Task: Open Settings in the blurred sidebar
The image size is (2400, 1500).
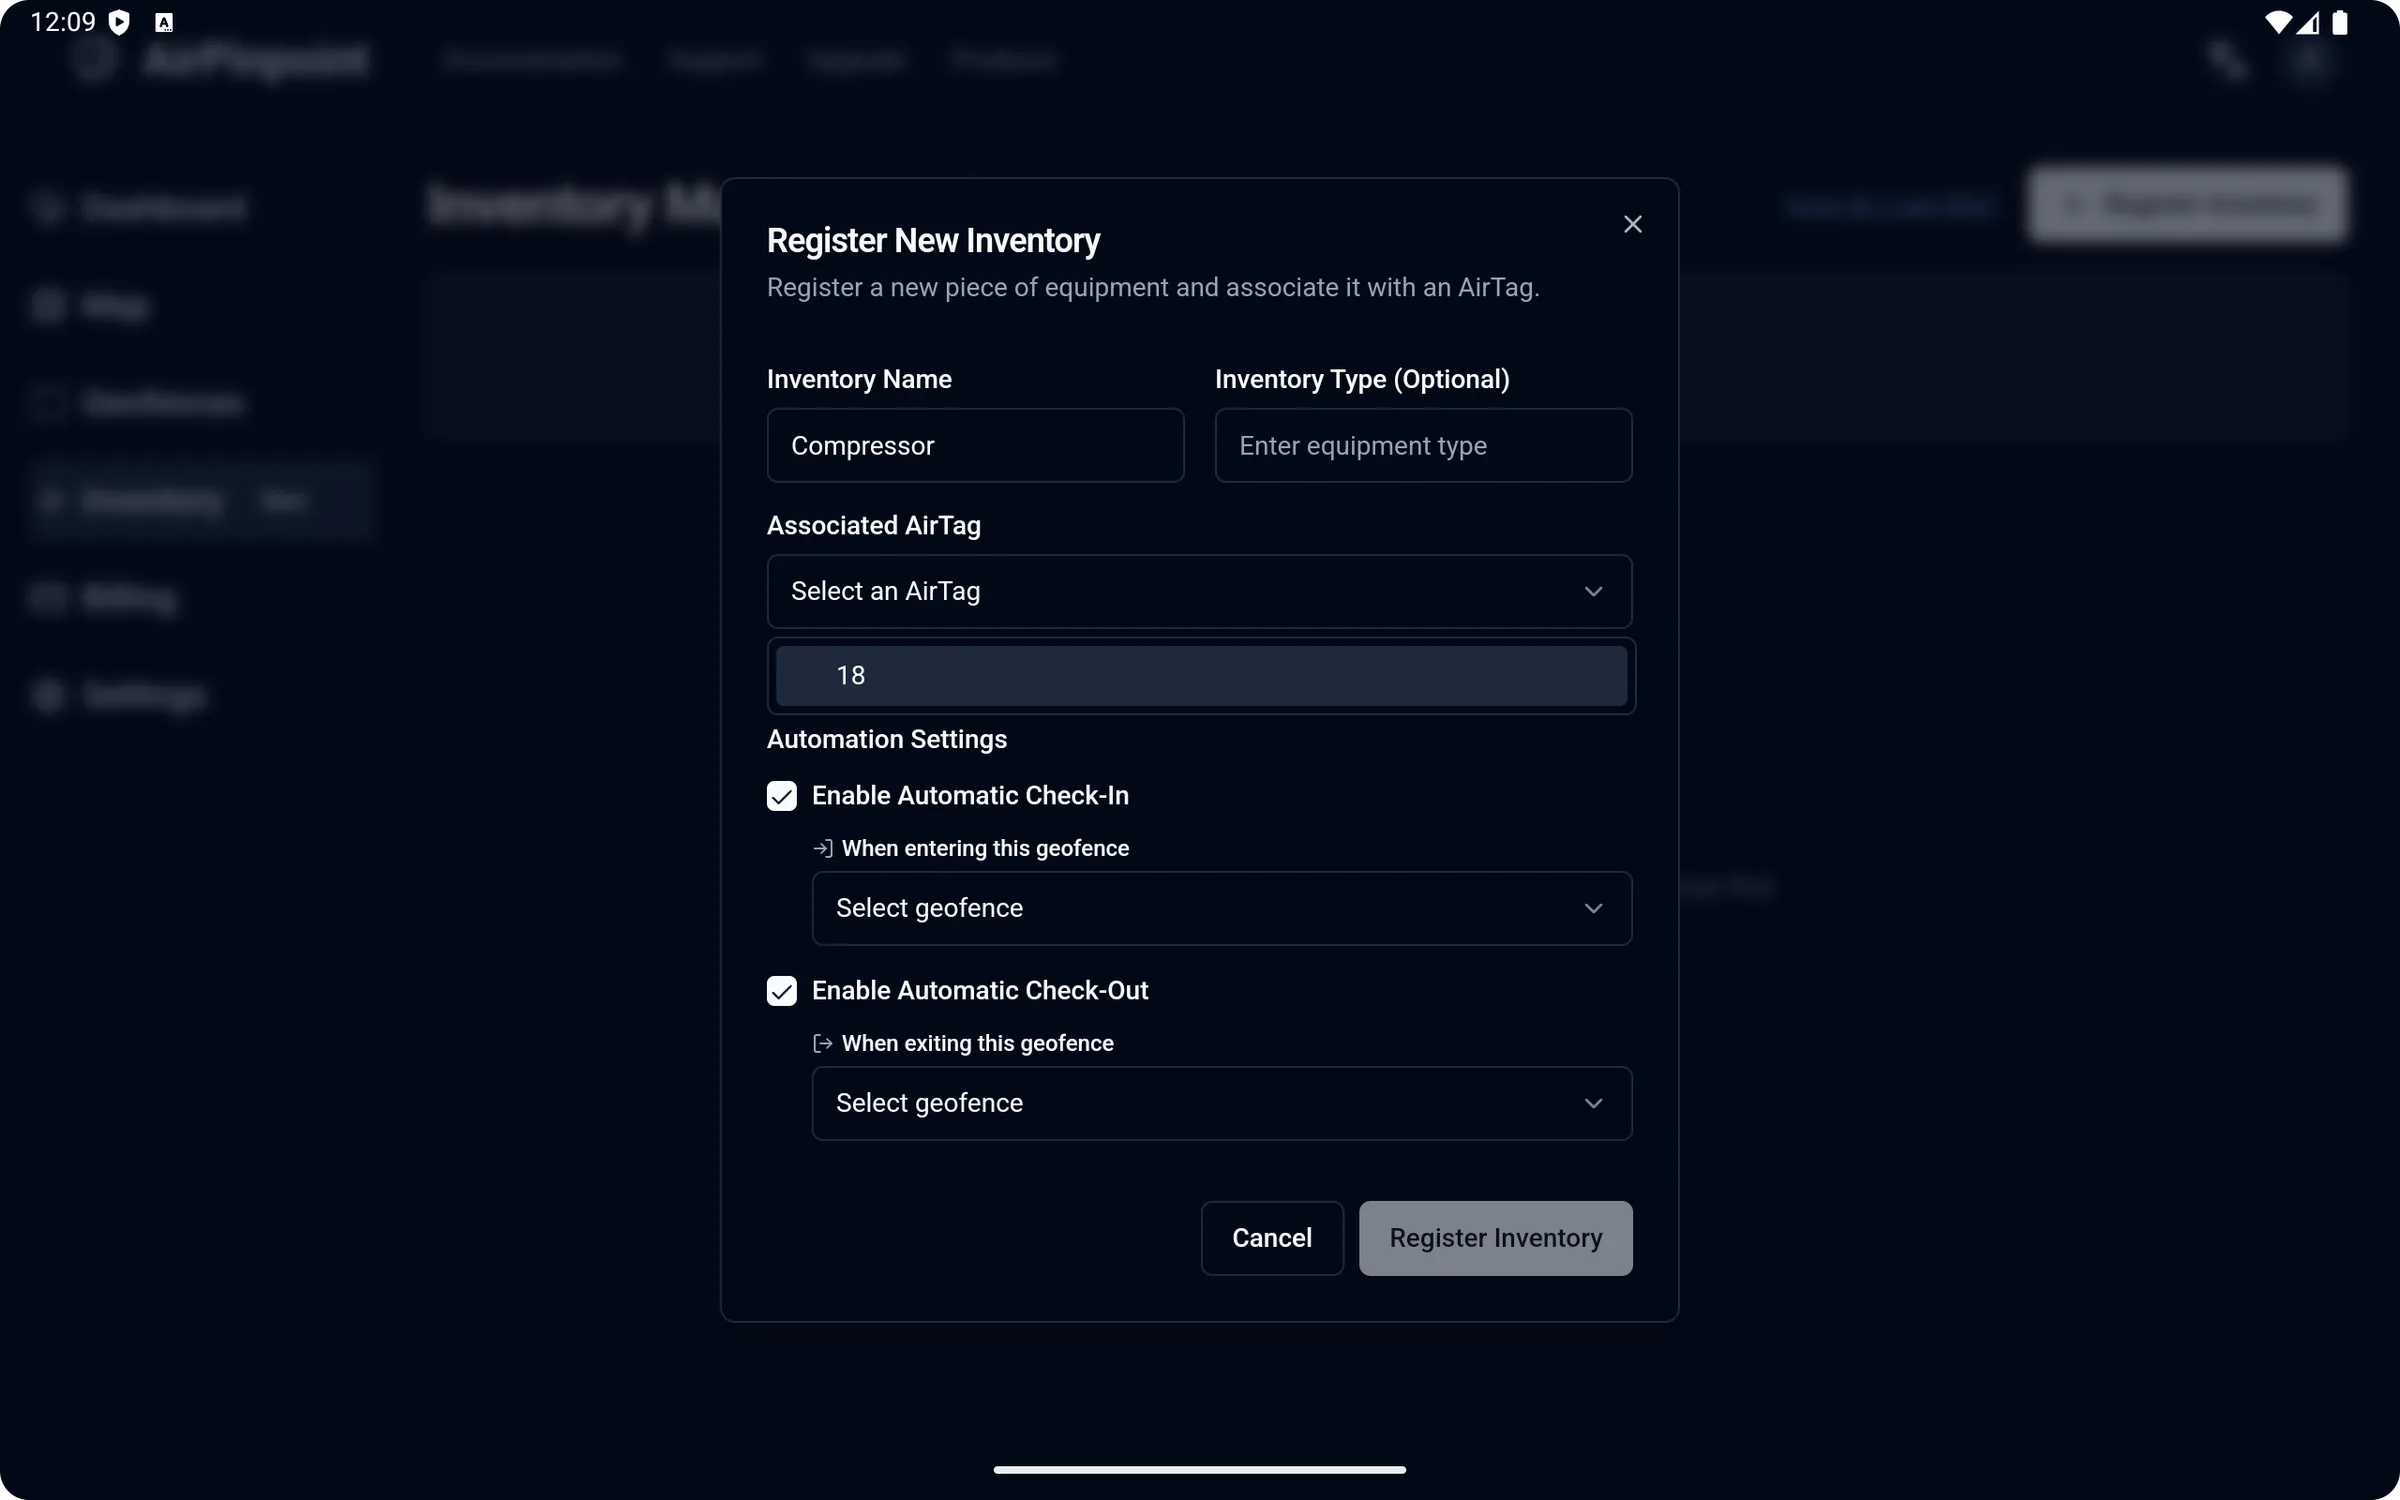Action: (x=143, y=696)
